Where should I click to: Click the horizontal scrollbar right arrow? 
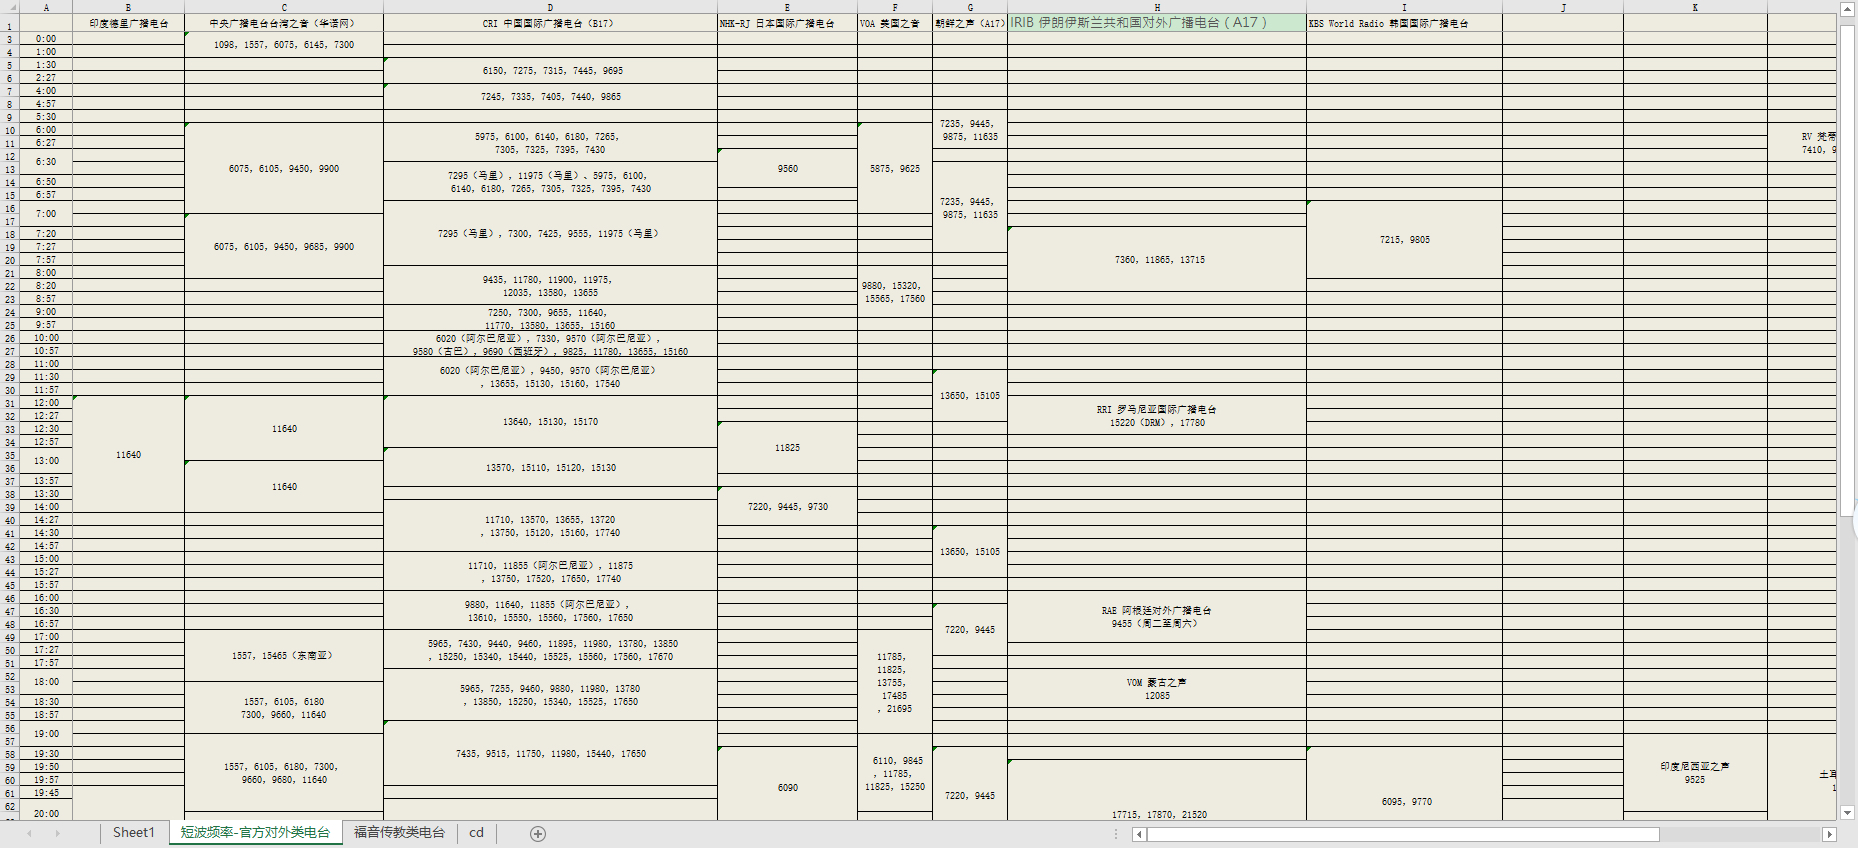pos(1830,834)
